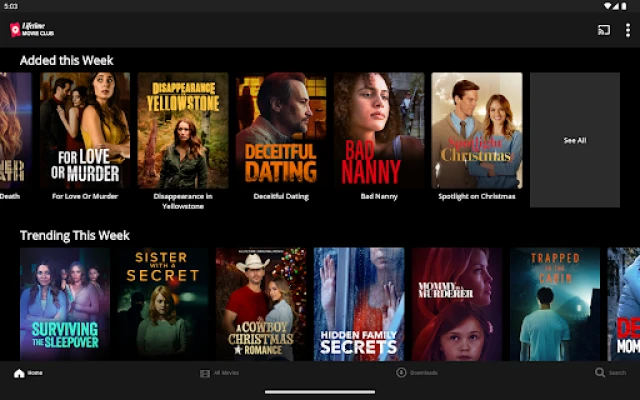The height and width of the screenshot is (400, 640).
Task: Open the Search tab
Action: [x=610, y=373]
